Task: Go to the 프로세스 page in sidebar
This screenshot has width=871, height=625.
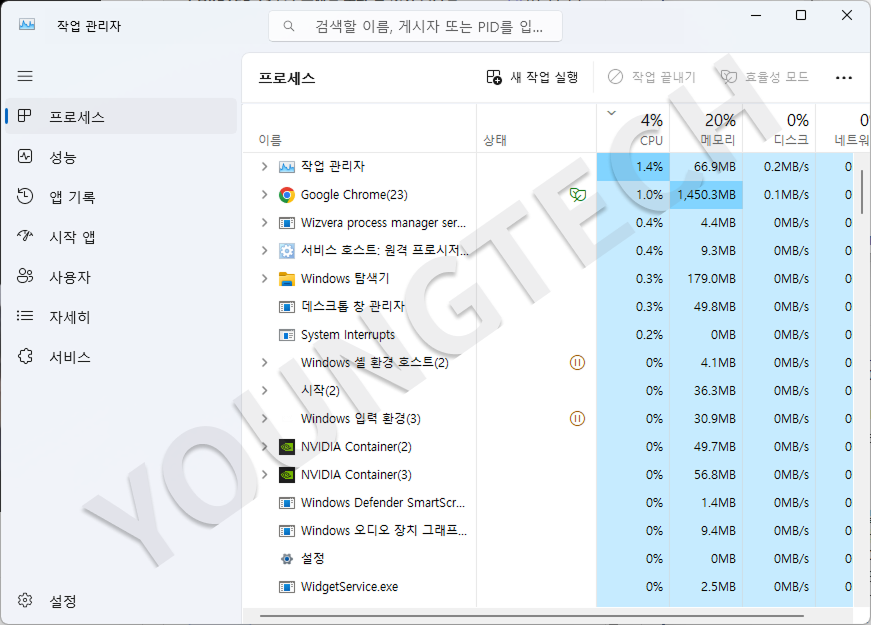Action: (x=121, y=116)
